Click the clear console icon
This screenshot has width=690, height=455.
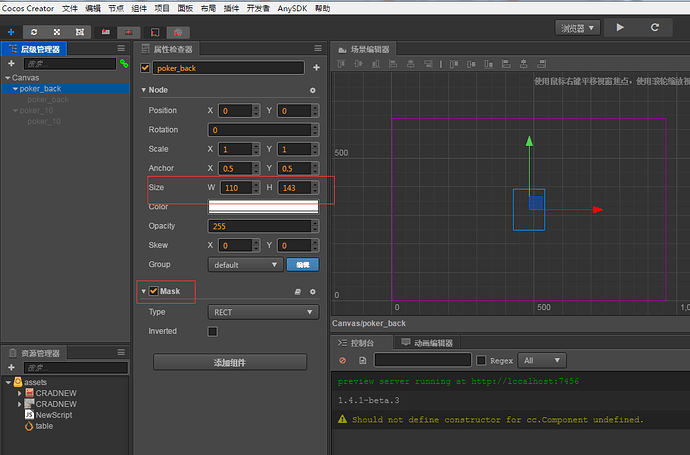(343, 360)
